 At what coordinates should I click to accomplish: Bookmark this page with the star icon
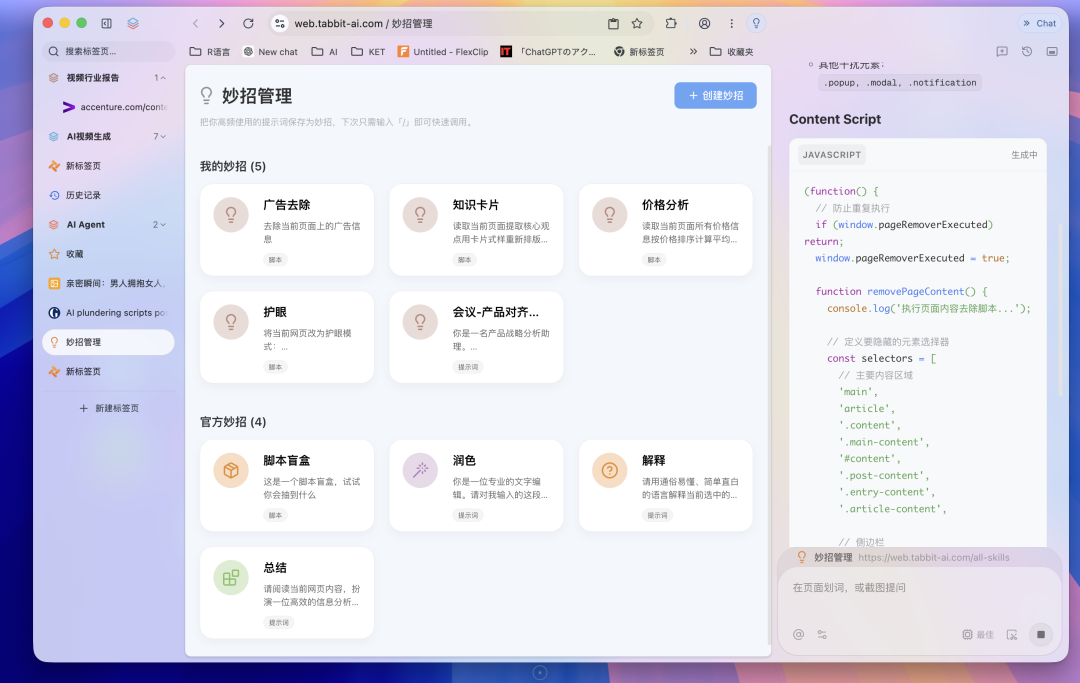coord(637,23)
